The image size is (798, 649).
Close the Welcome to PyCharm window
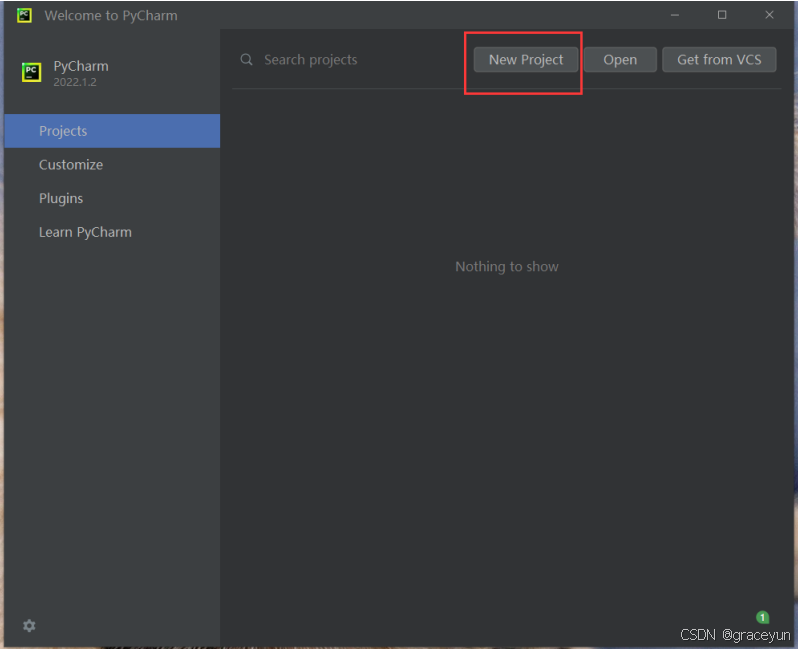pyautogui.click(x=769, y=15)
